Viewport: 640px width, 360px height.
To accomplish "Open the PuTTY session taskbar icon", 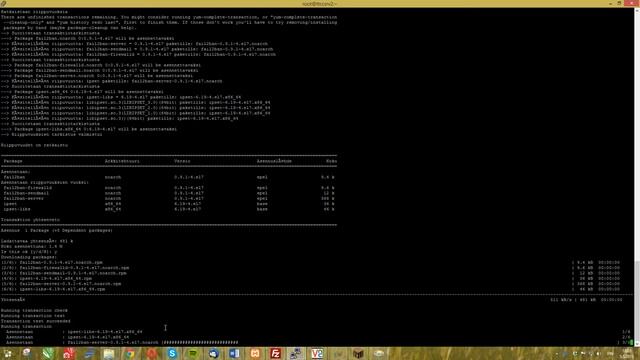I will click(x=296, y=354).
